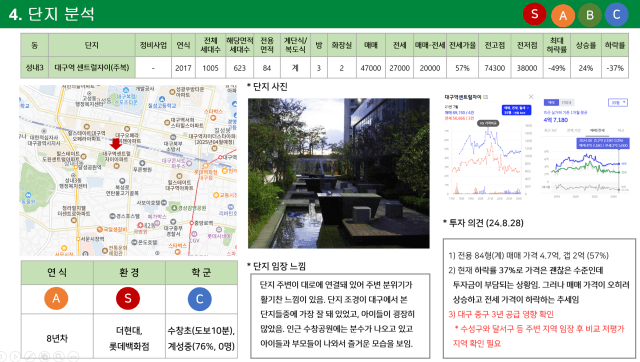Open the slideshow pen tool menu
This screenshot has height=362, width=640.
pos(30,356)
